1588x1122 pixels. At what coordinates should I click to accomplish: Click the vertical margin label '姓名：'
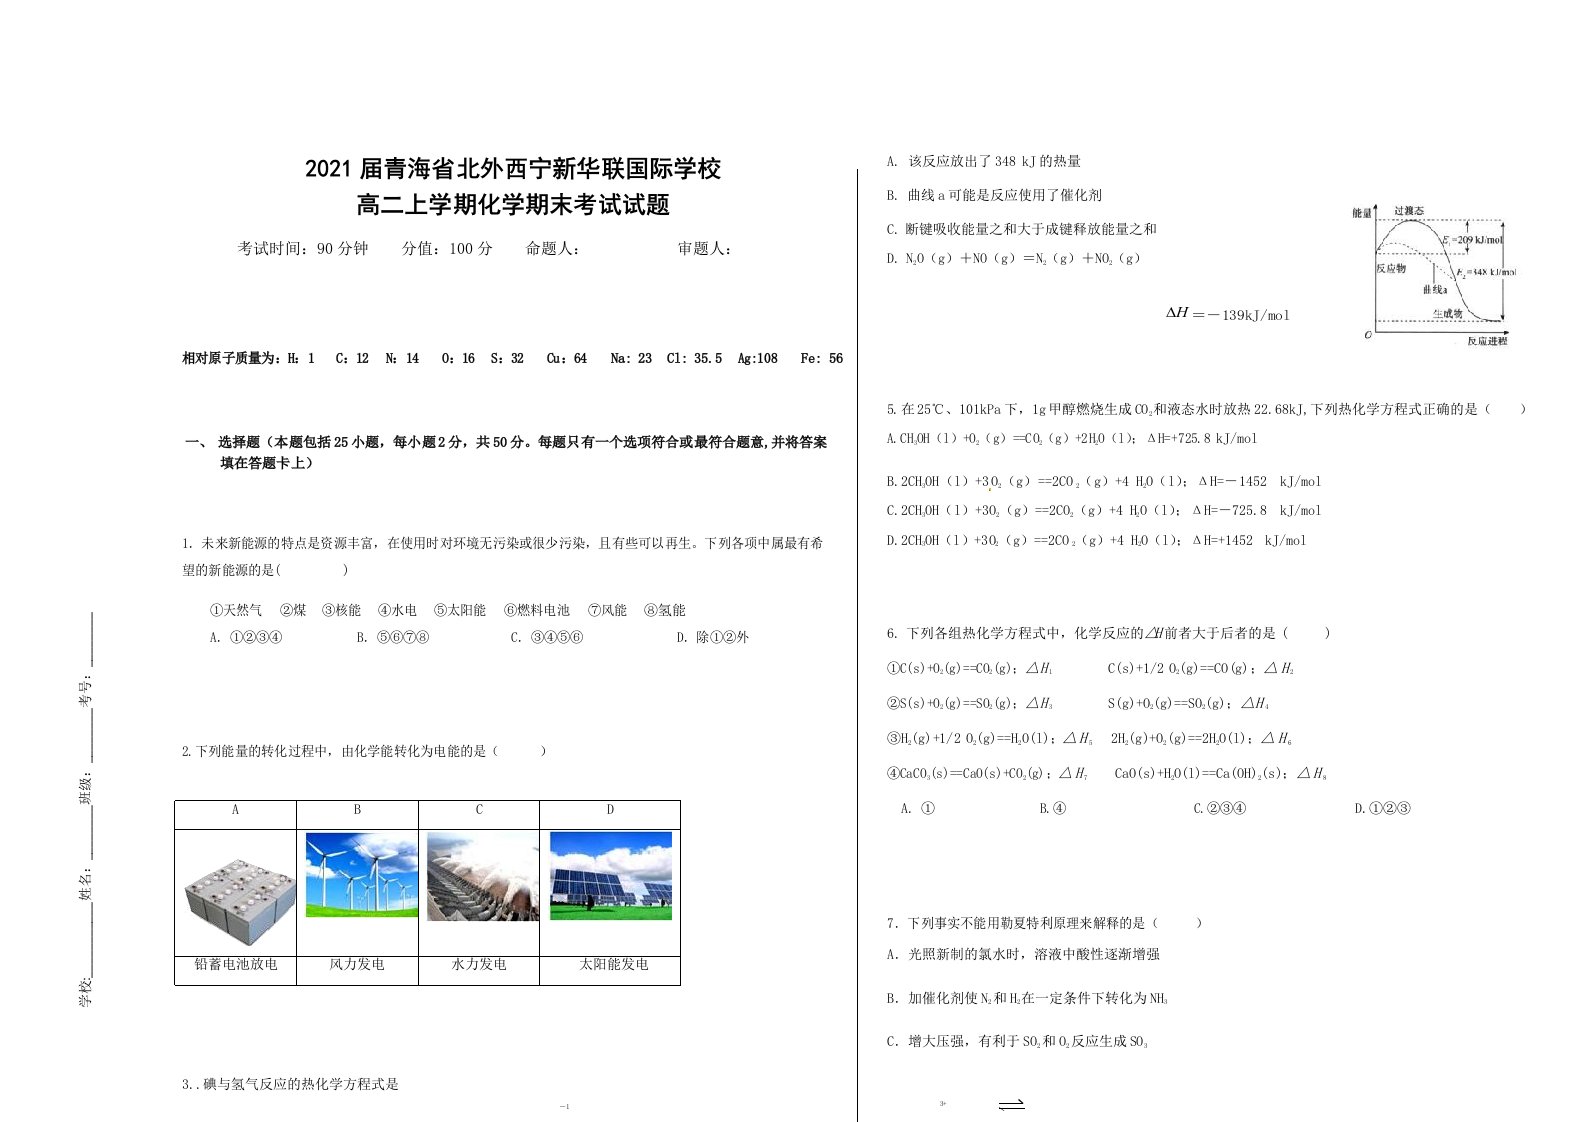coord(86,883)
